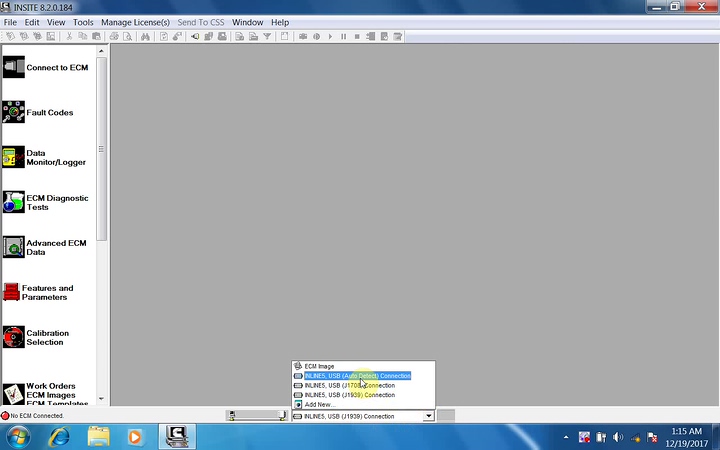The image size is (720, 450).
Task: Choose Add New... connection option
Action: [x=363, y=405]
